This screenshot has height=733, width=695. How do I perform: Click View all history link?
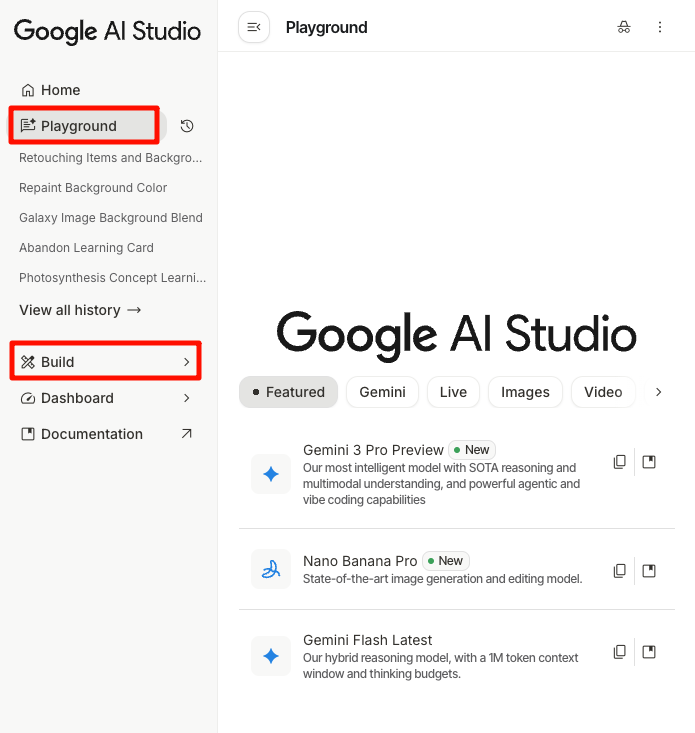(80, 310)
